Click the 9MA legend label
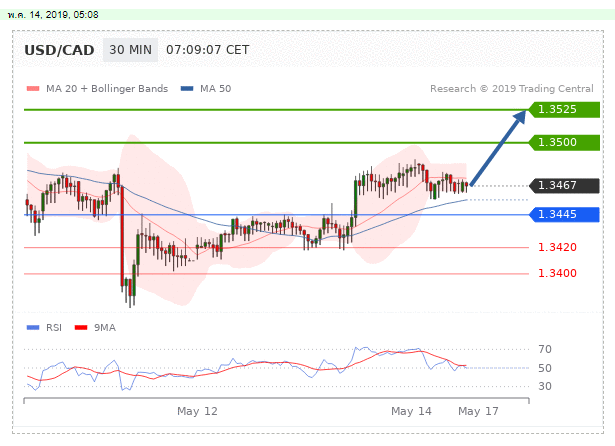The height and width of the screenshot is (446, 615). pos(105,328)
